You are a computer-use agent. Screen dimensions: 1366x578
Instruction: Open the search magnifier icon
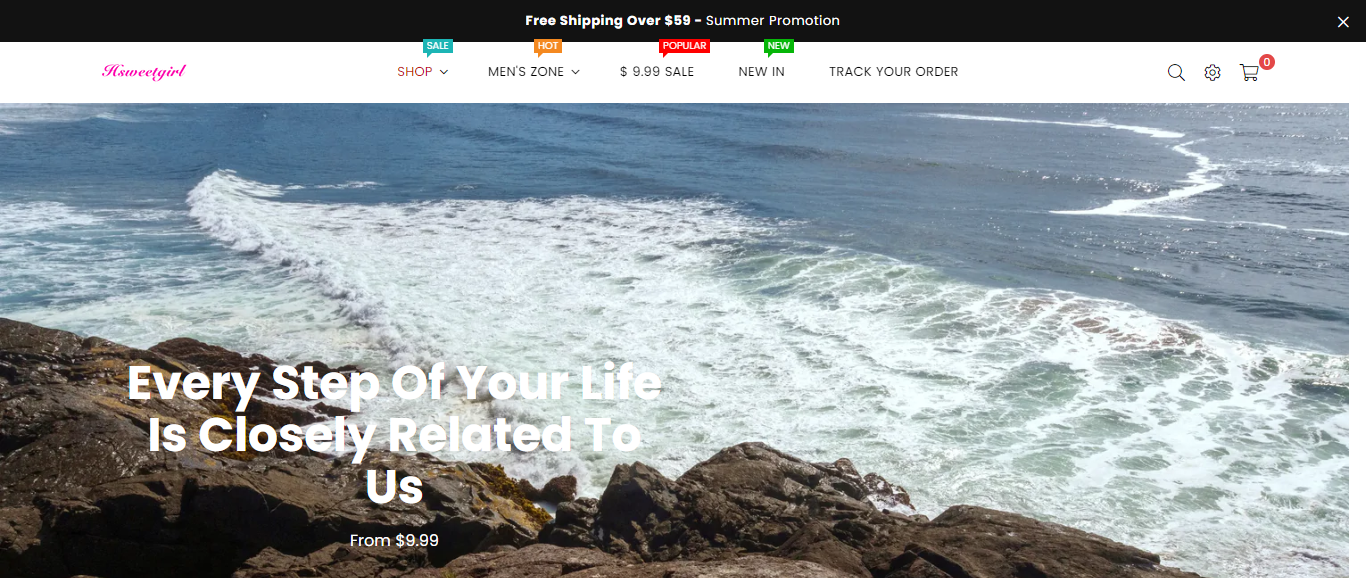pos(1176,72)
